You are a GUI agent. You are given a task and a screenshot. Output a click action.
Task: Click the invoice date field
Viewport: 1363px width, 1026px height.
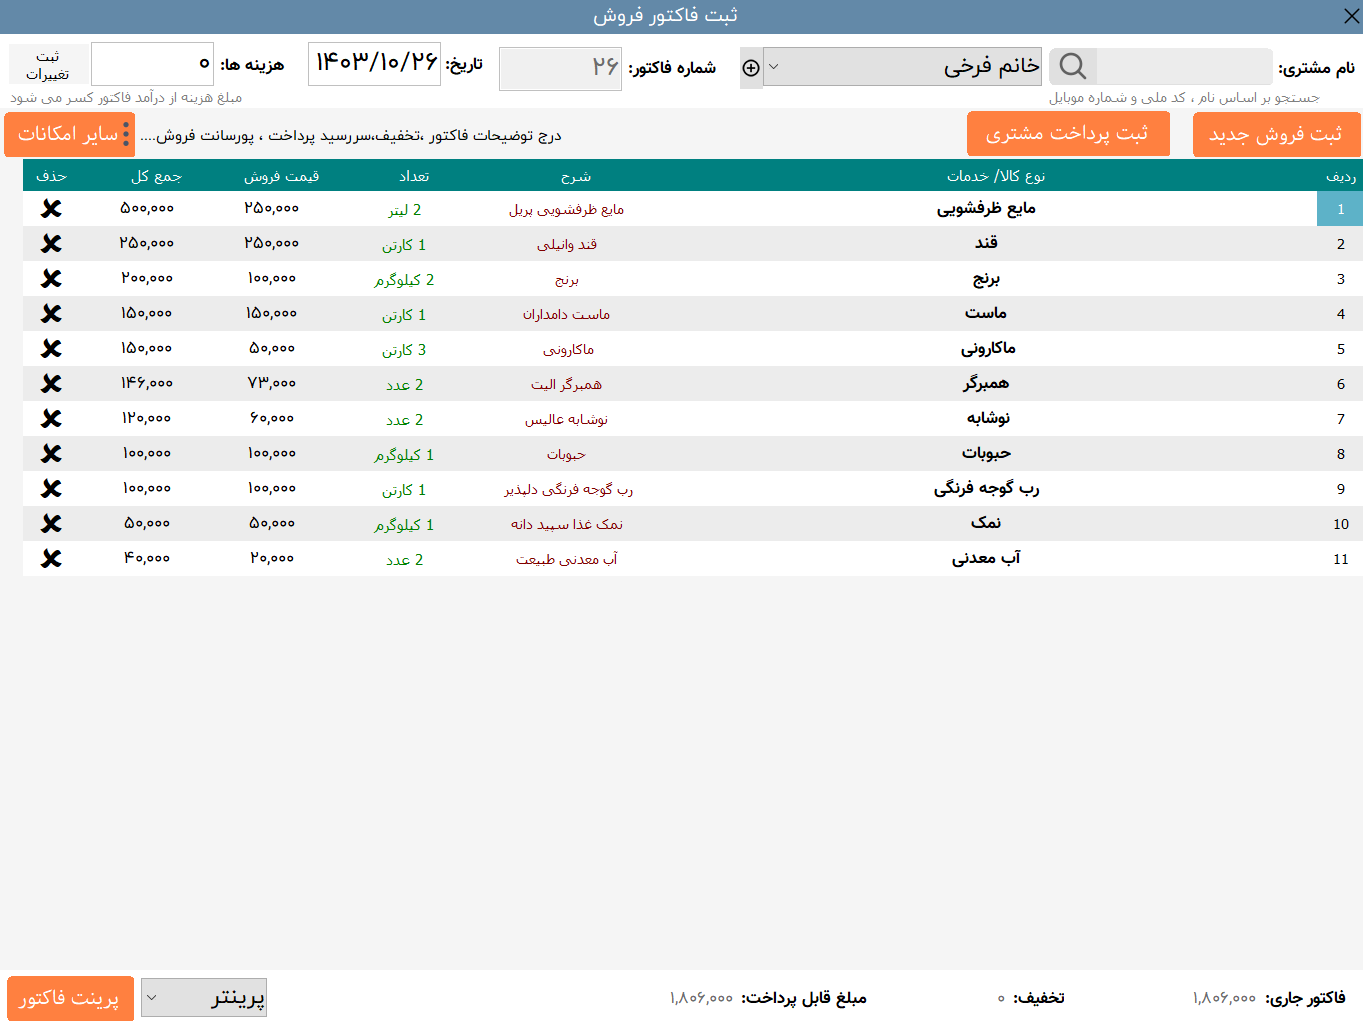click(374, 64)
